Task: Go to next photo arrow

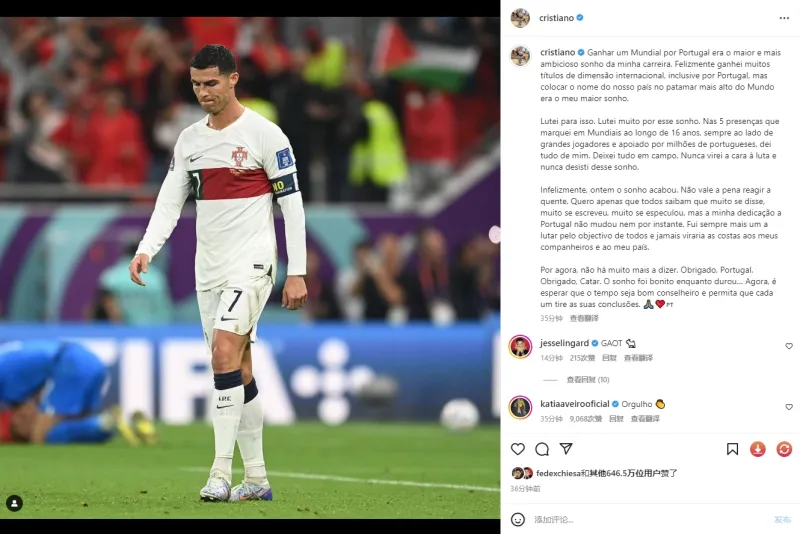Action: click(x=494, y=234)
